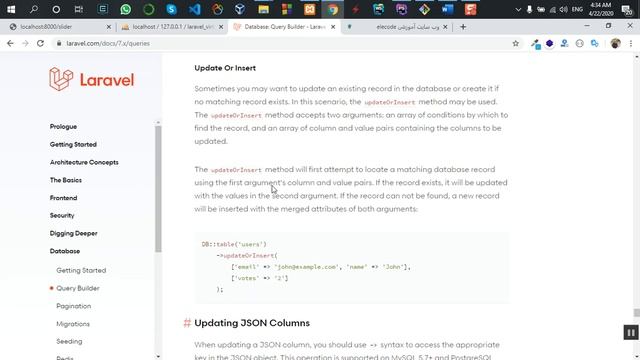Open the Windows Start menu
The width and height of the screenshot is (640, 360).
coord(11,9)
